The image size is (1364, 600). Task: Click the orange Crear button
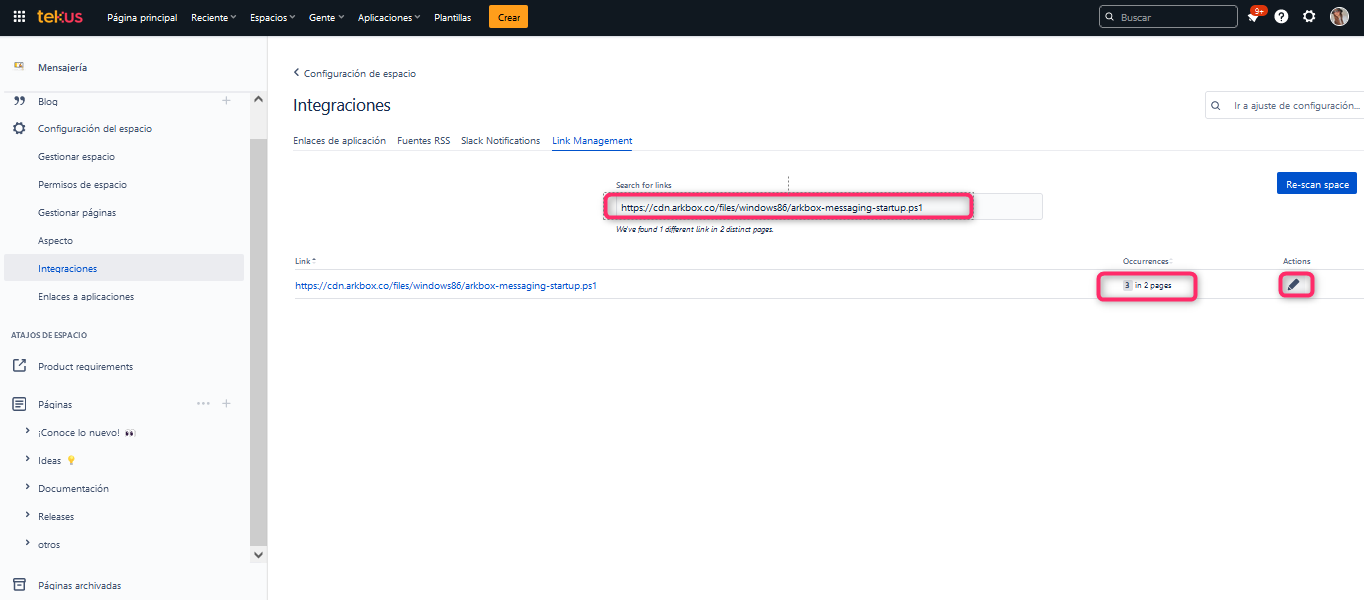pos(508,17)
